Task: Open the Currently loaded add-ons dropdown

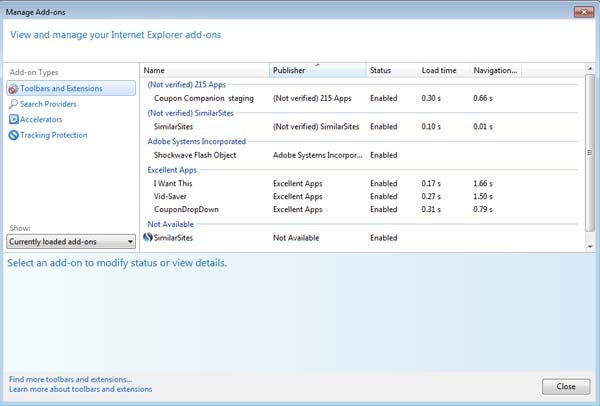Action: pos(71,242)
